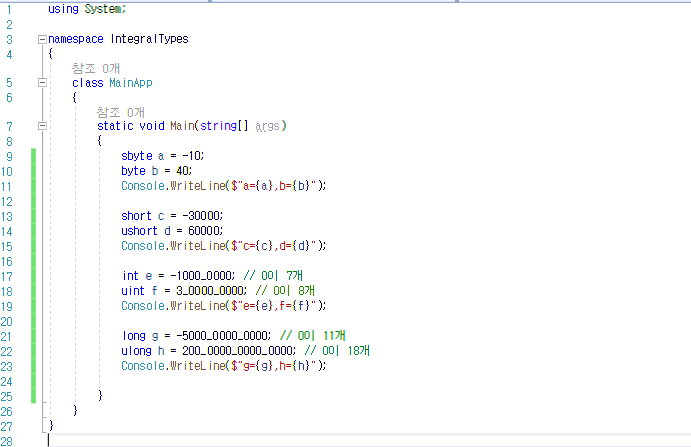Click the comment '// 0이 8개'
Image resolution: width=691 pixels, height=447 pixels.
pyautogui.click(x=285, y=291)
